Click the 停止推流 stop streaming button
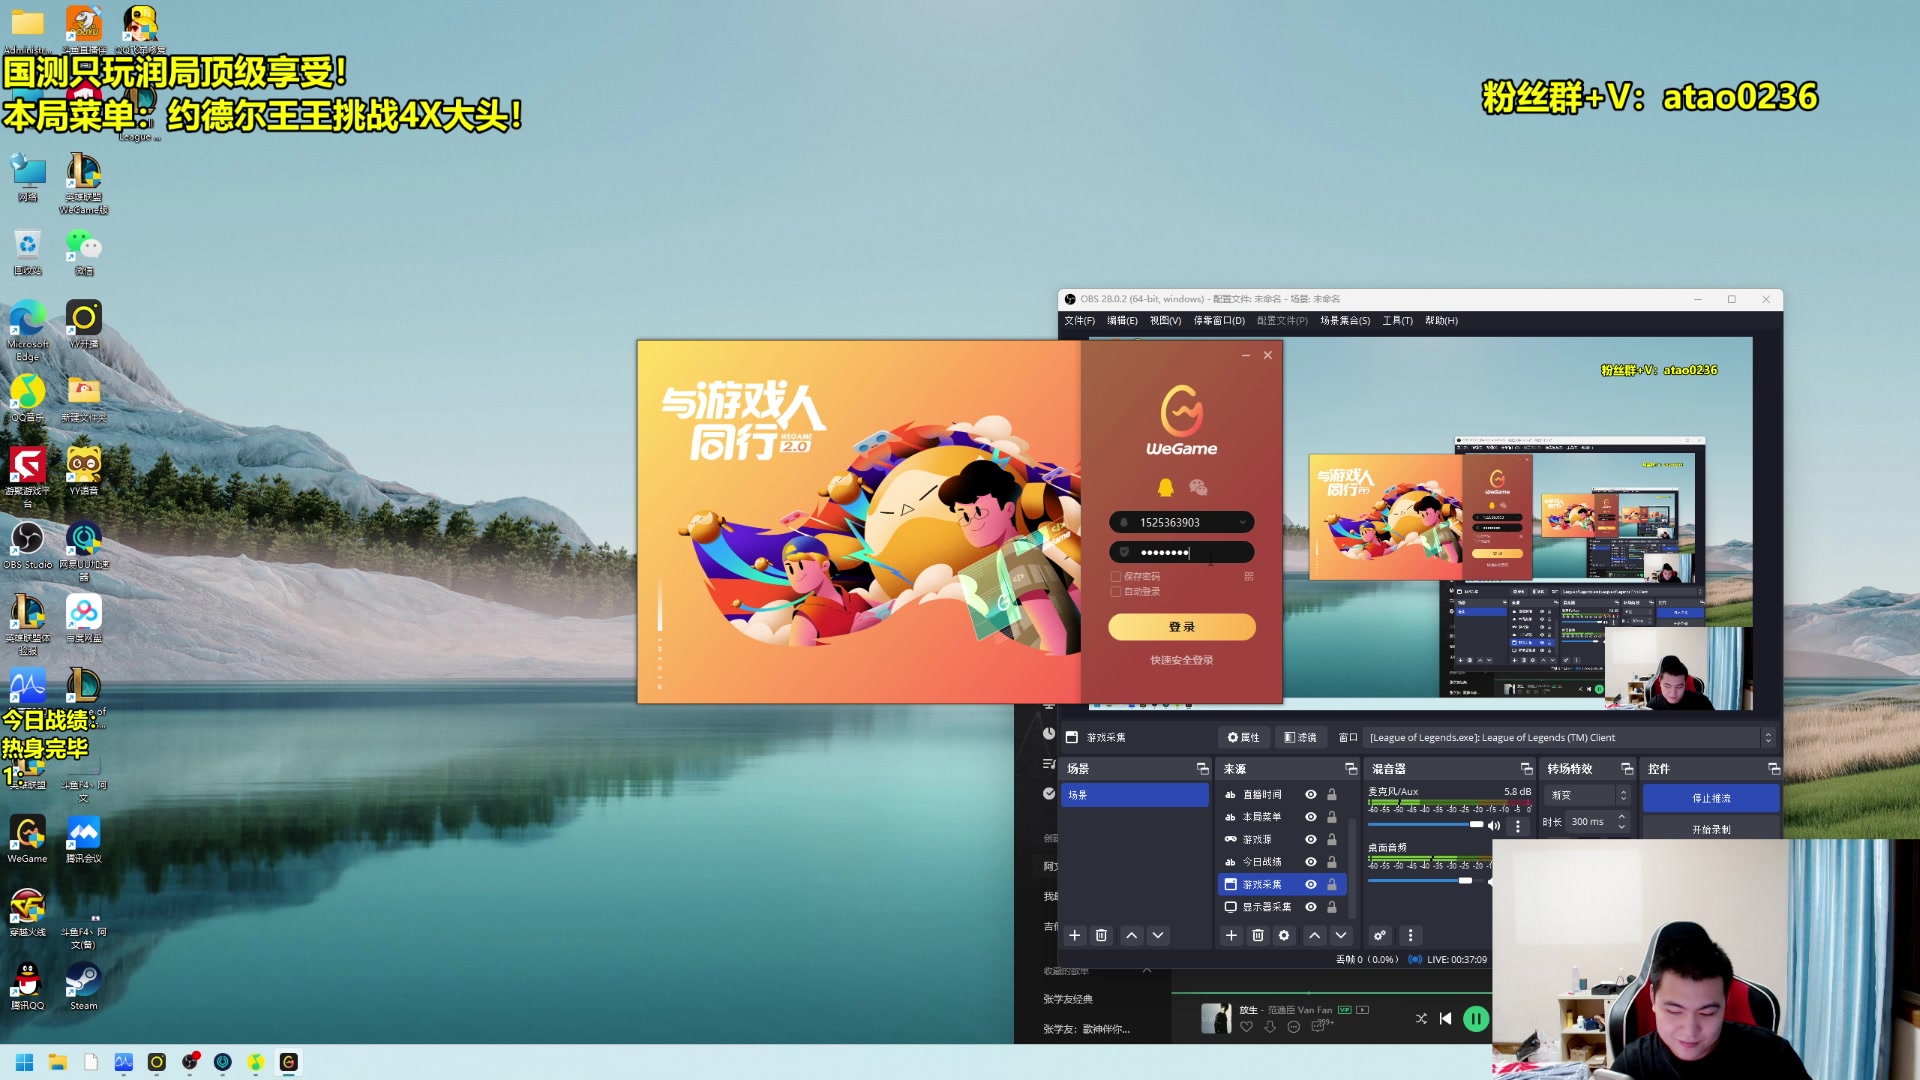Image resolution: width=1920 pixels, height=1080 pixels. tap(1710, 798)
